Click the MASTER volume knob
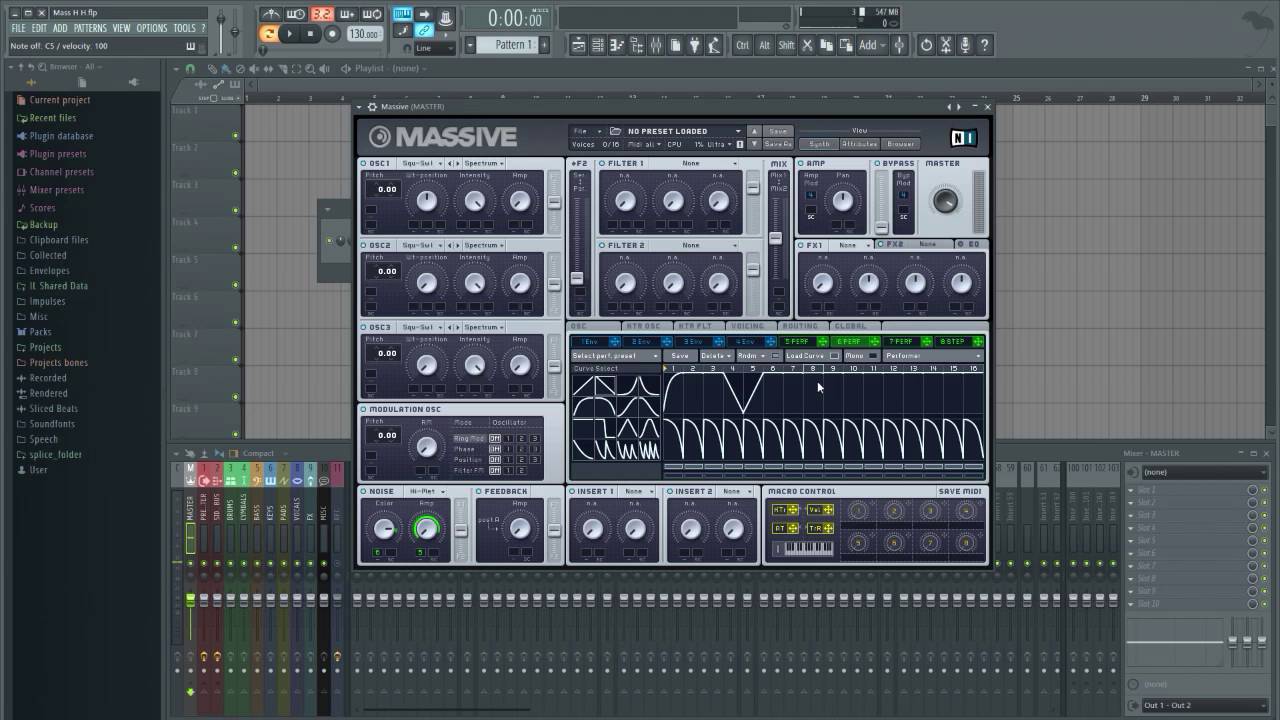1280x720 pixels. pos(944,200)
